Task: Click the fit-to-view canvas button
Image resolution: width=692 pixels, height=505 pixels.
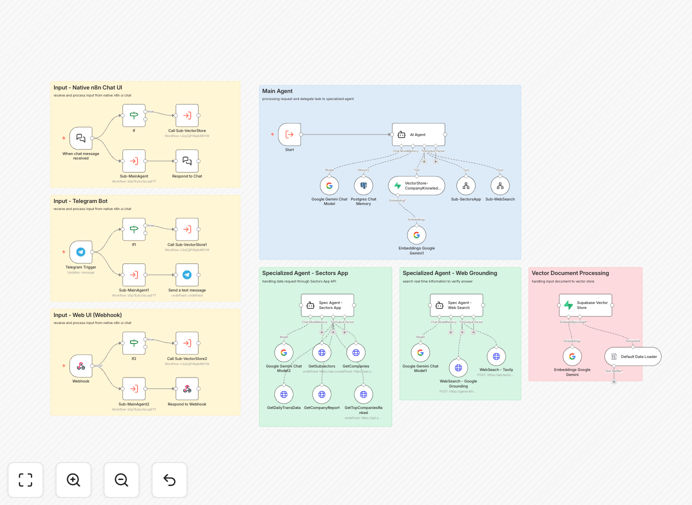Action: 26,480
